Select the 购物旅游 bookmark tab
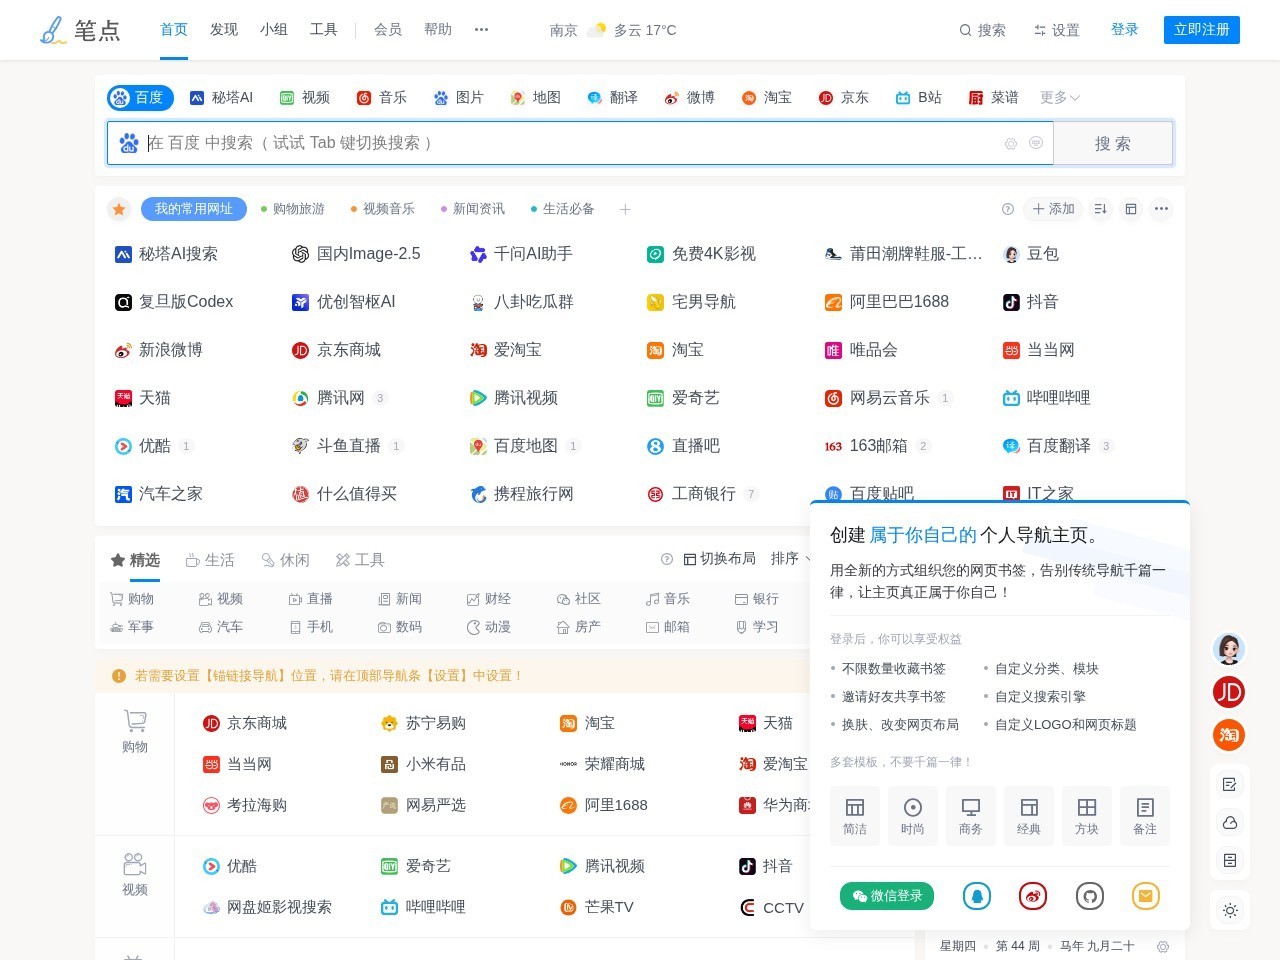This screenshot has height=960, width=1280. 292,209
